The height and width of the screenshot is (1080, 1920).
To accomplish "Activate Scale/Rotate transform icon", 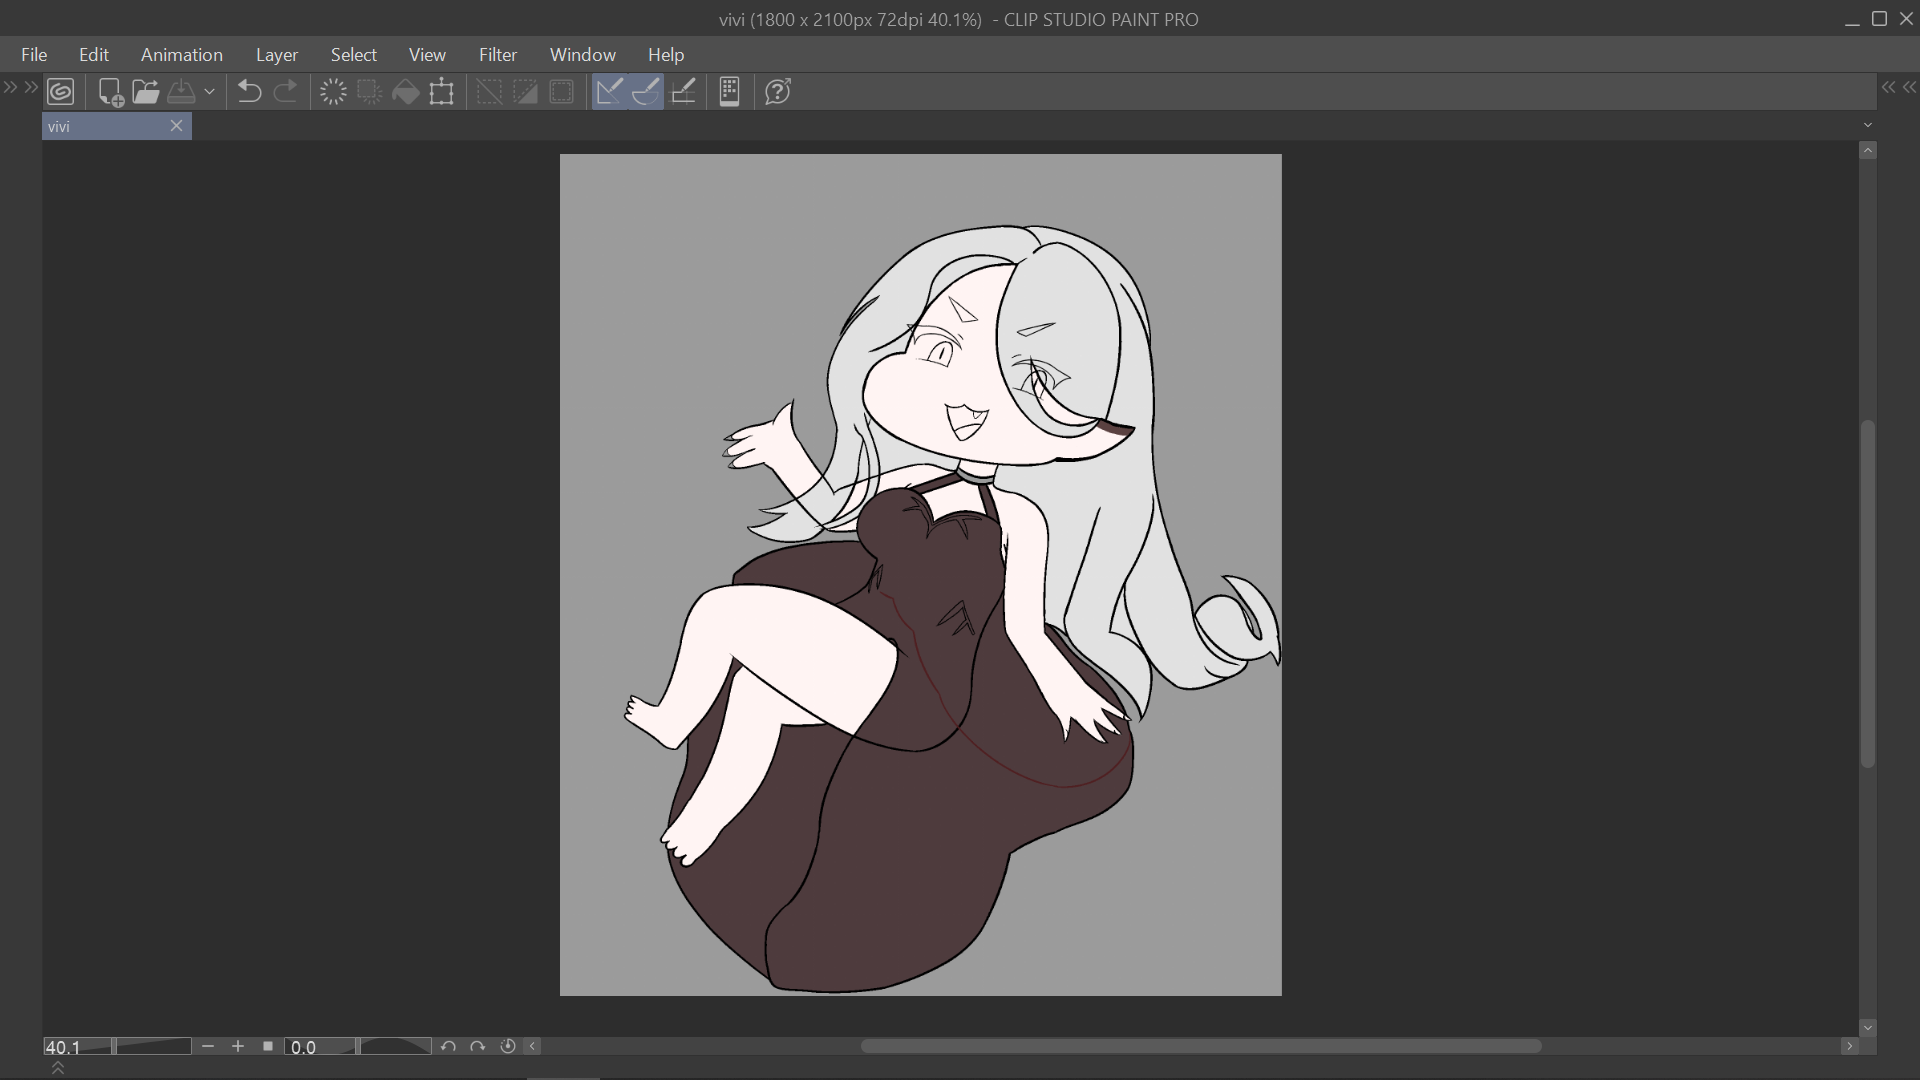I will coord(441,92).
